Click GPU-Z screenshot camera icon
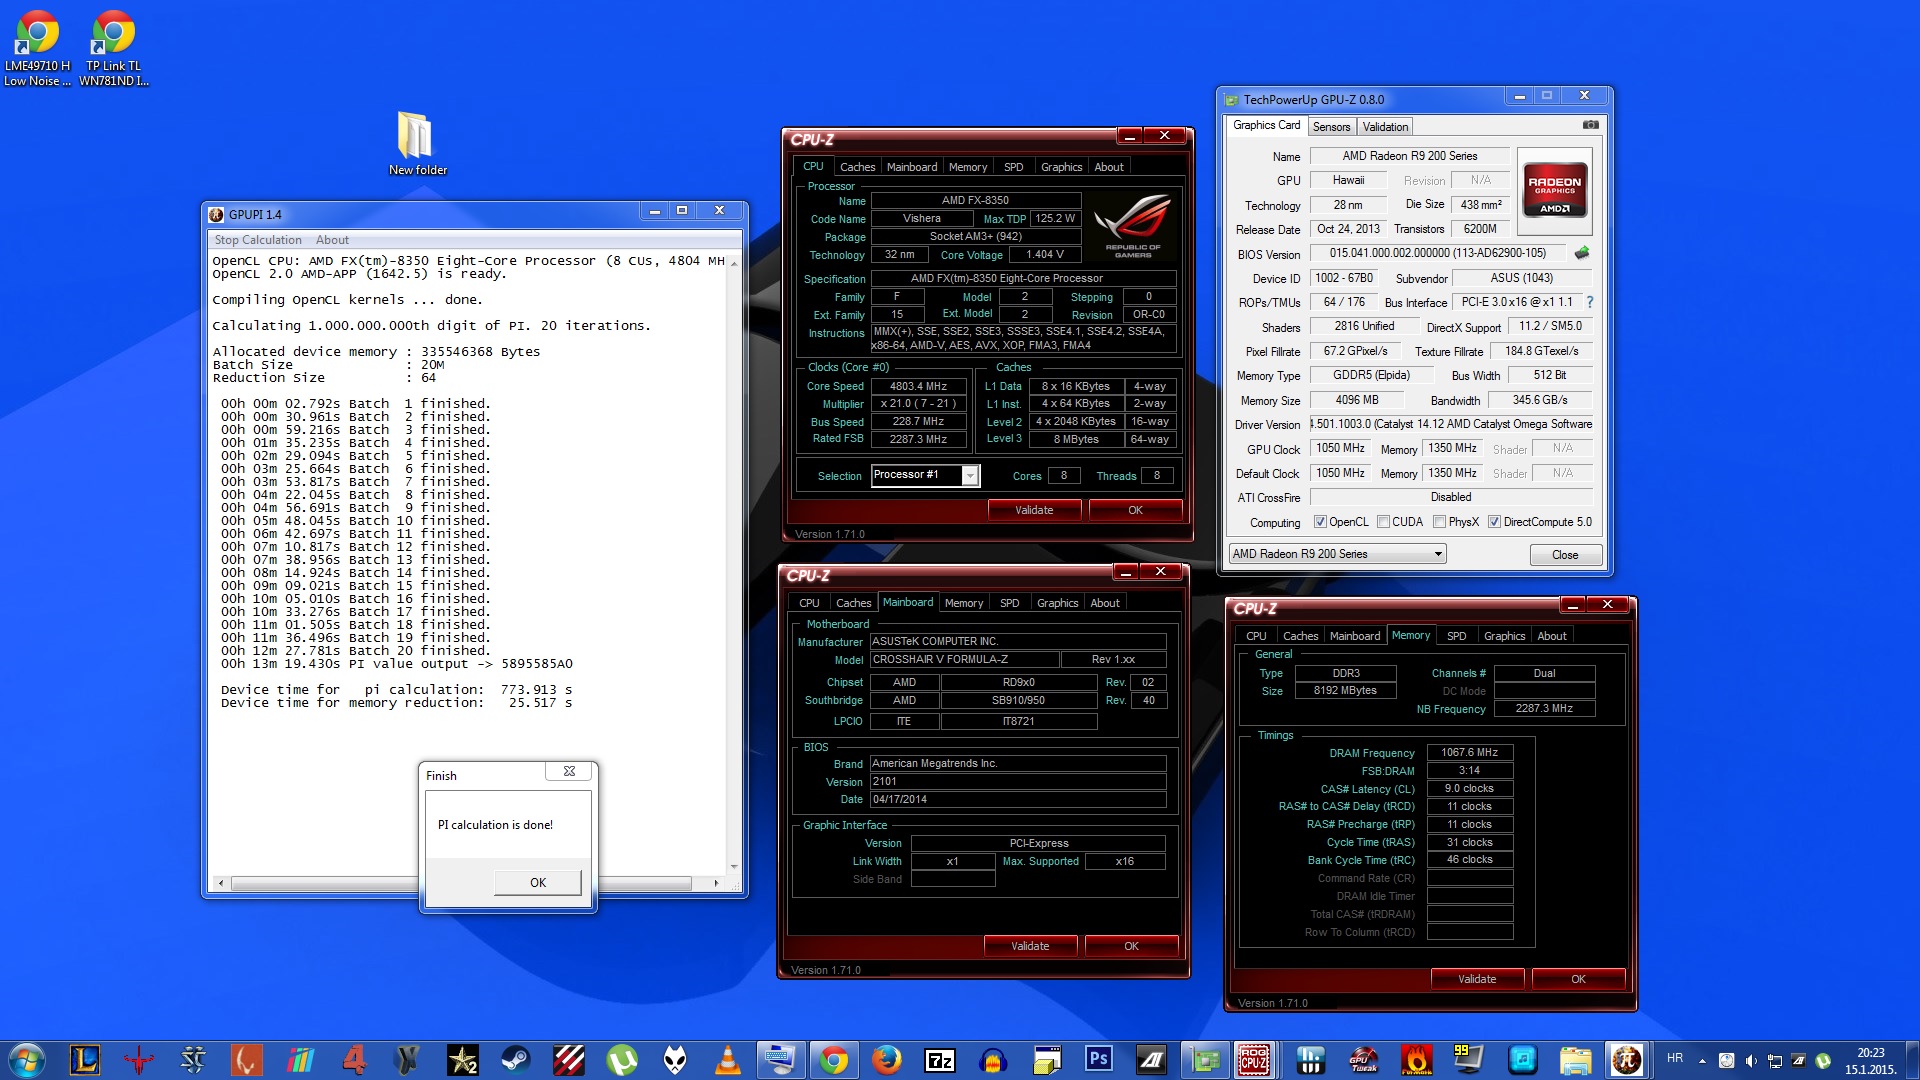The image size is (1920, 1080). [1590, 125]
